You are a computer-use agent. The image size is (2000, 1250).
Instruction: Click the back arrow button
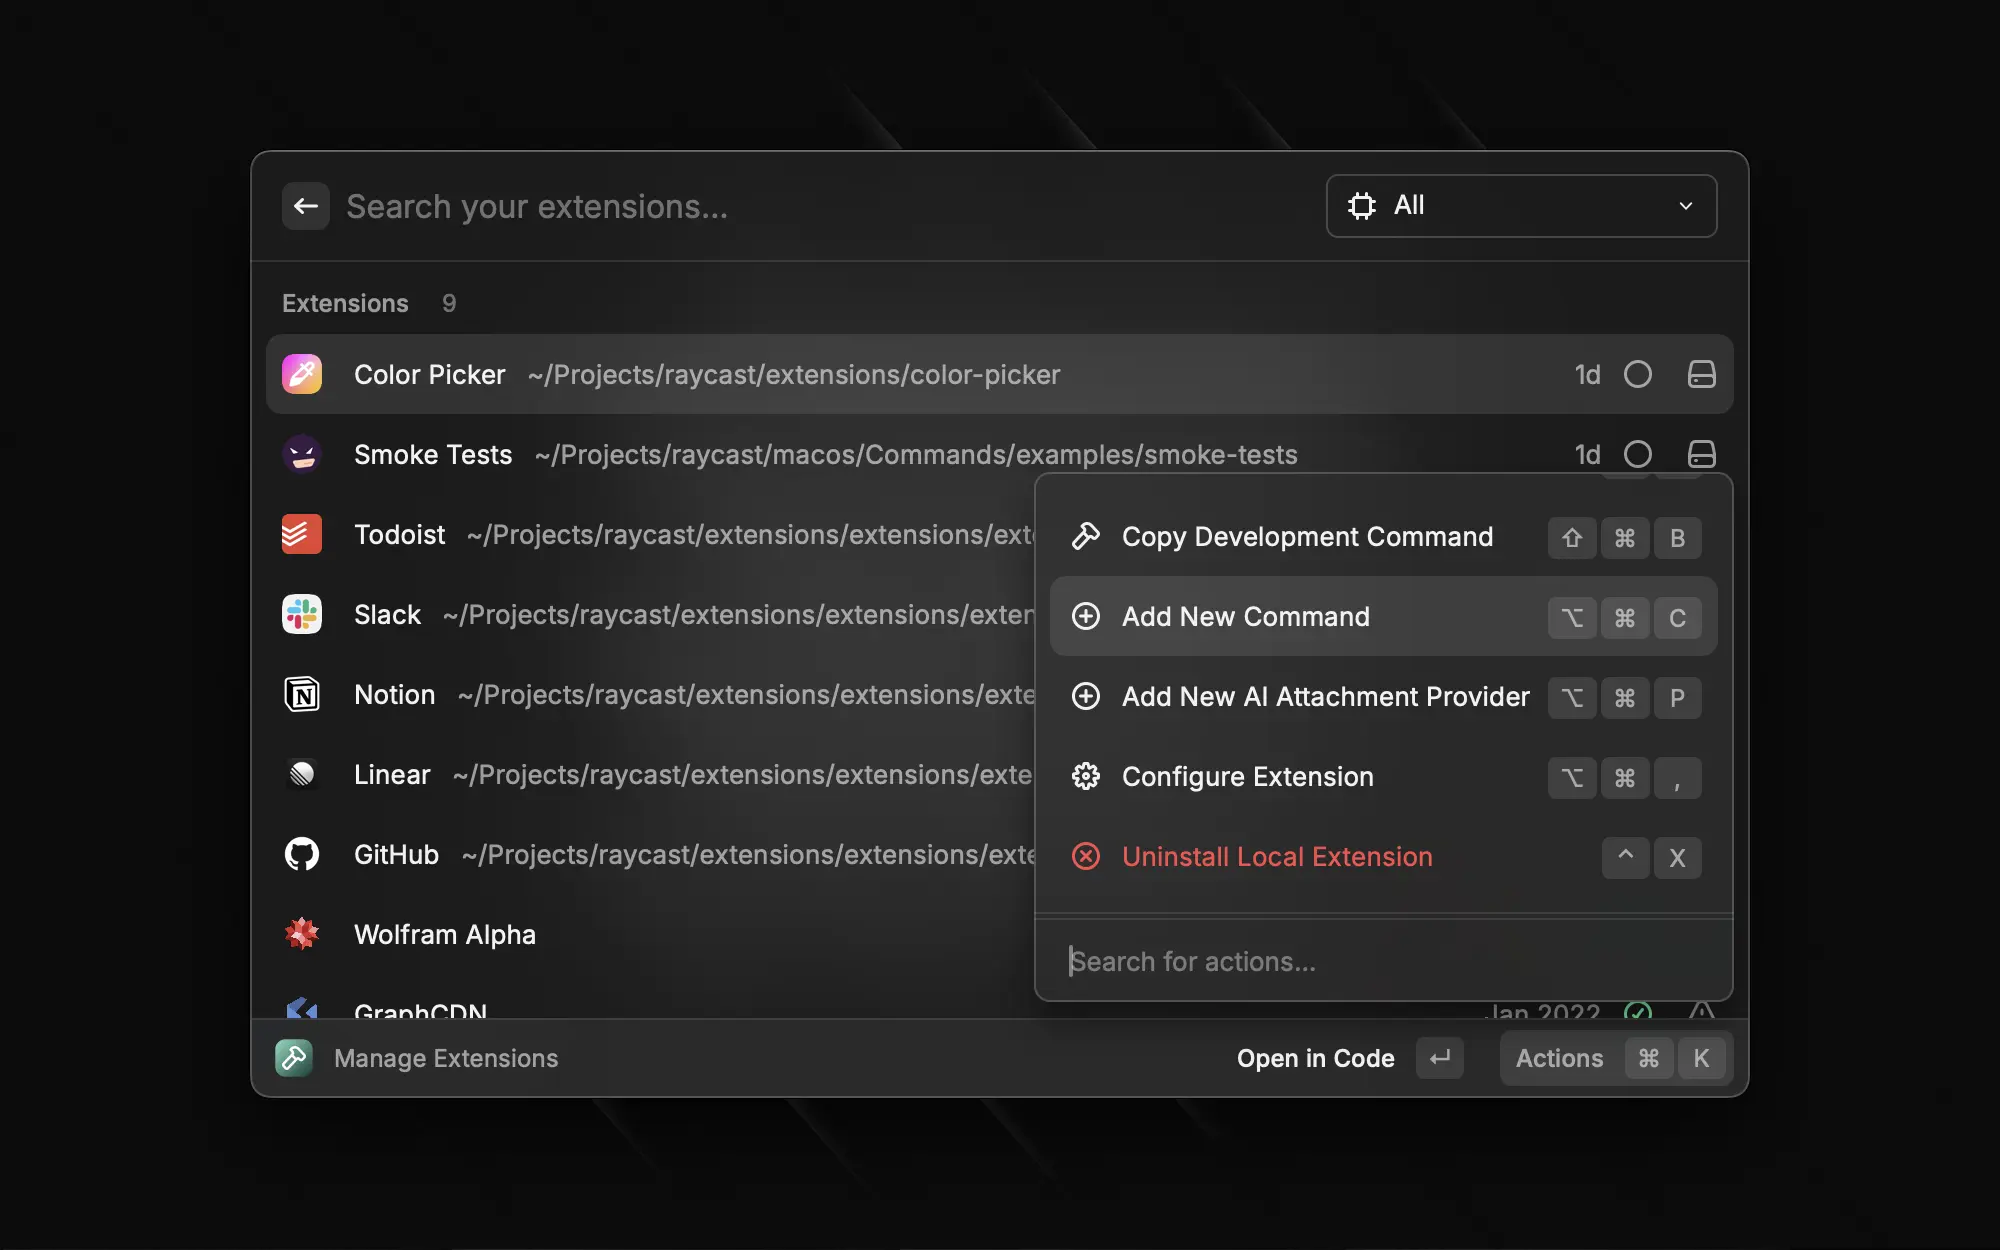(x=305, y=206)
